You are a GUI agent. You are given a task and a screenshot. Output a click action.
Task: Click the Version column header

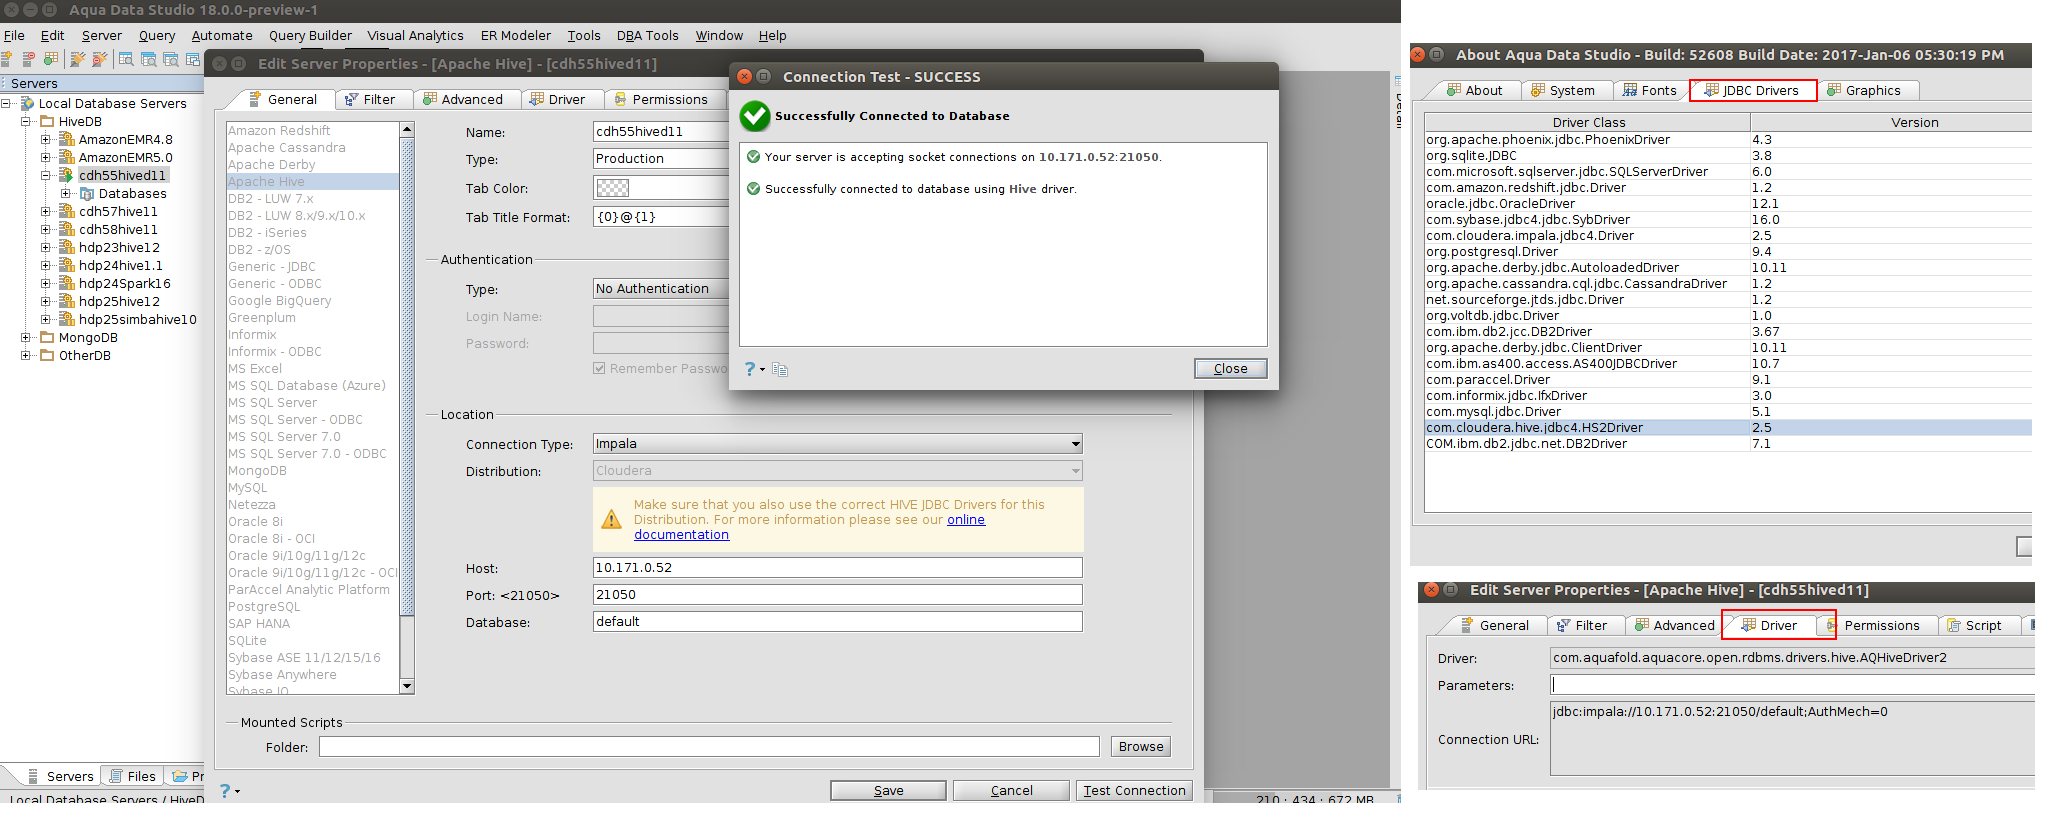pyautogui.click(x=1892, y=122)
